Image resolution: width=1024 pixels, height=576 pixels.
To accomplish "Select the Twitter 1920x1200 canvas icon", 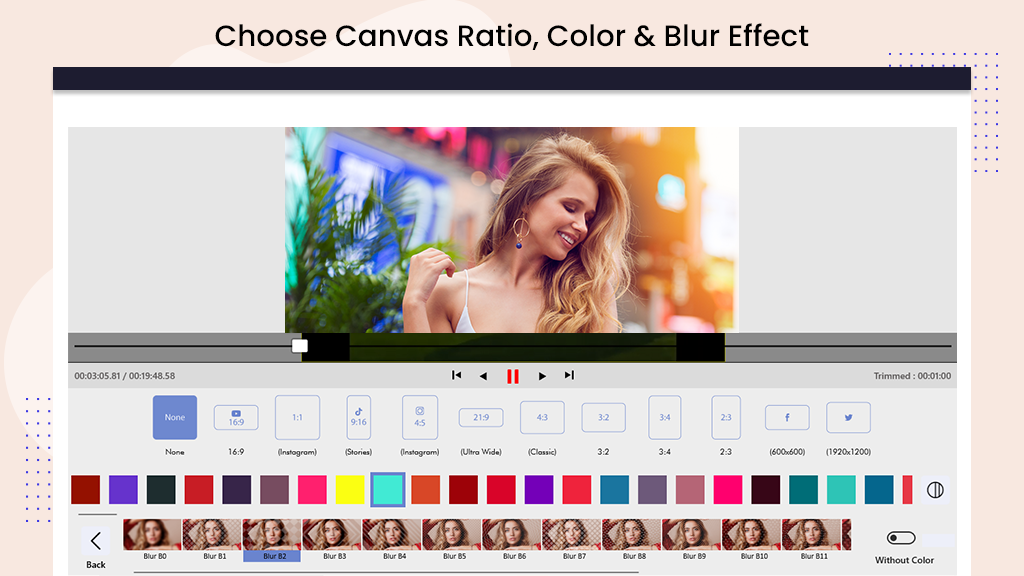I will [x=848, y=417].
